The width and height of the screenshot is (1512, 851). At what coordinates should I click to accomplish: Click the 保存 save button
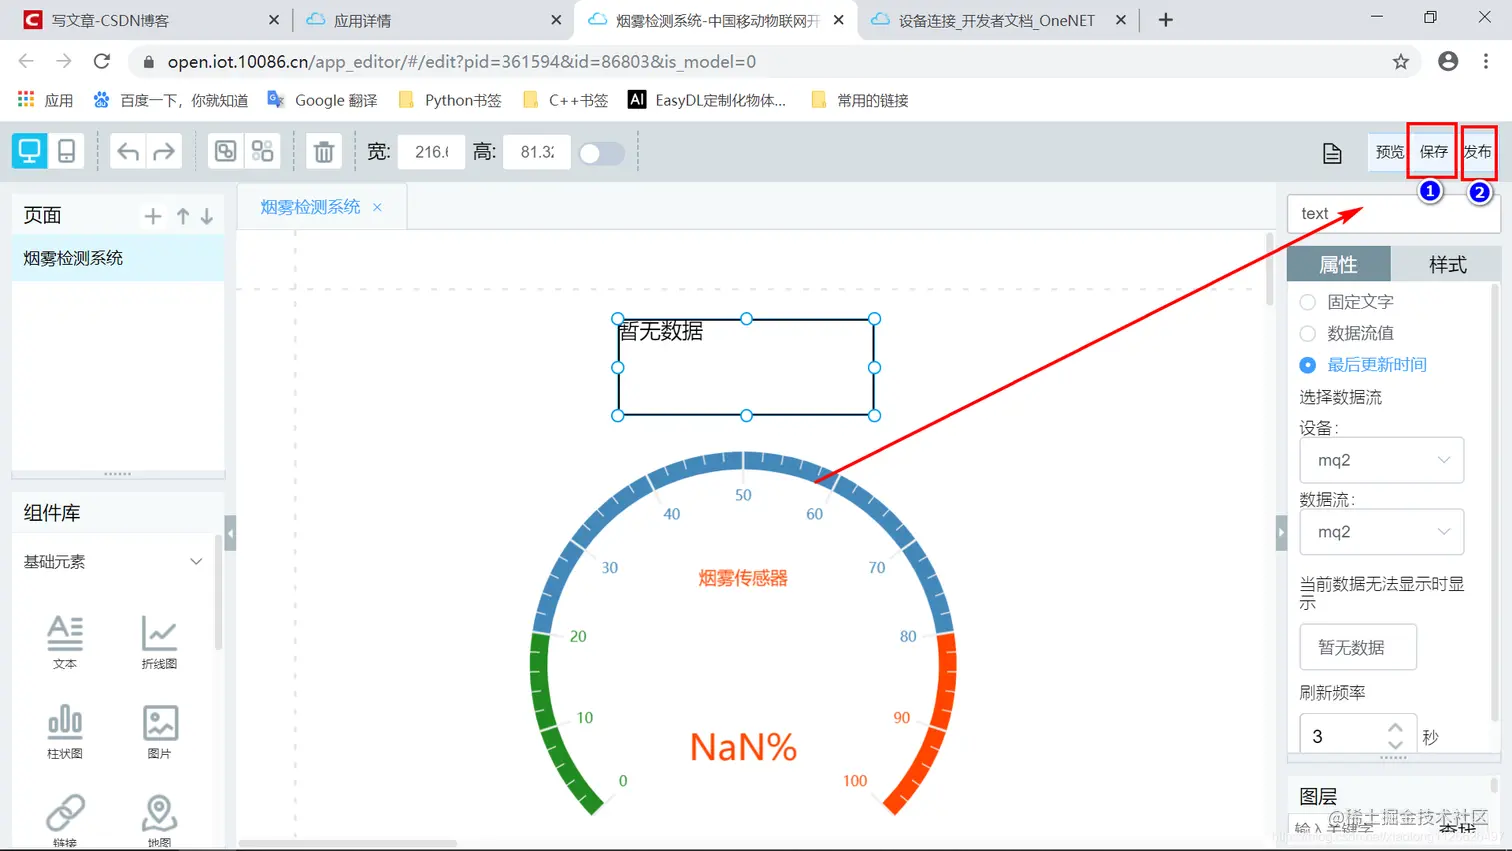tap(1433, 152)
